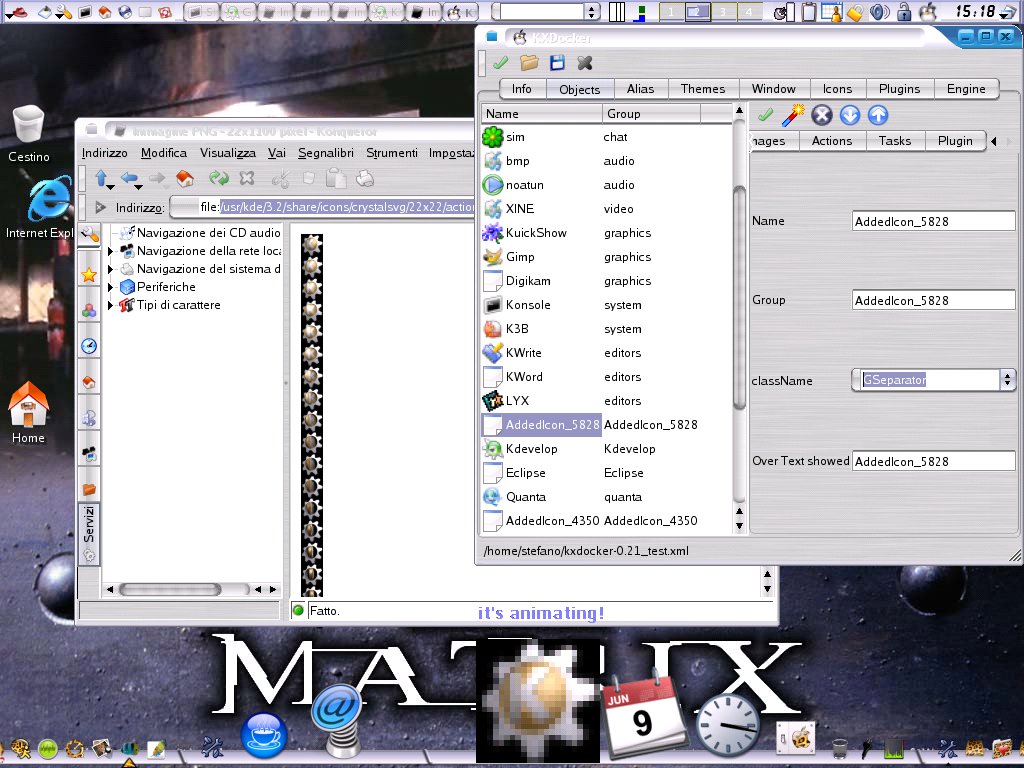Select the Tasks sub-tab
The height and width of the screenshot is (768, 1024).
(895, 141)
